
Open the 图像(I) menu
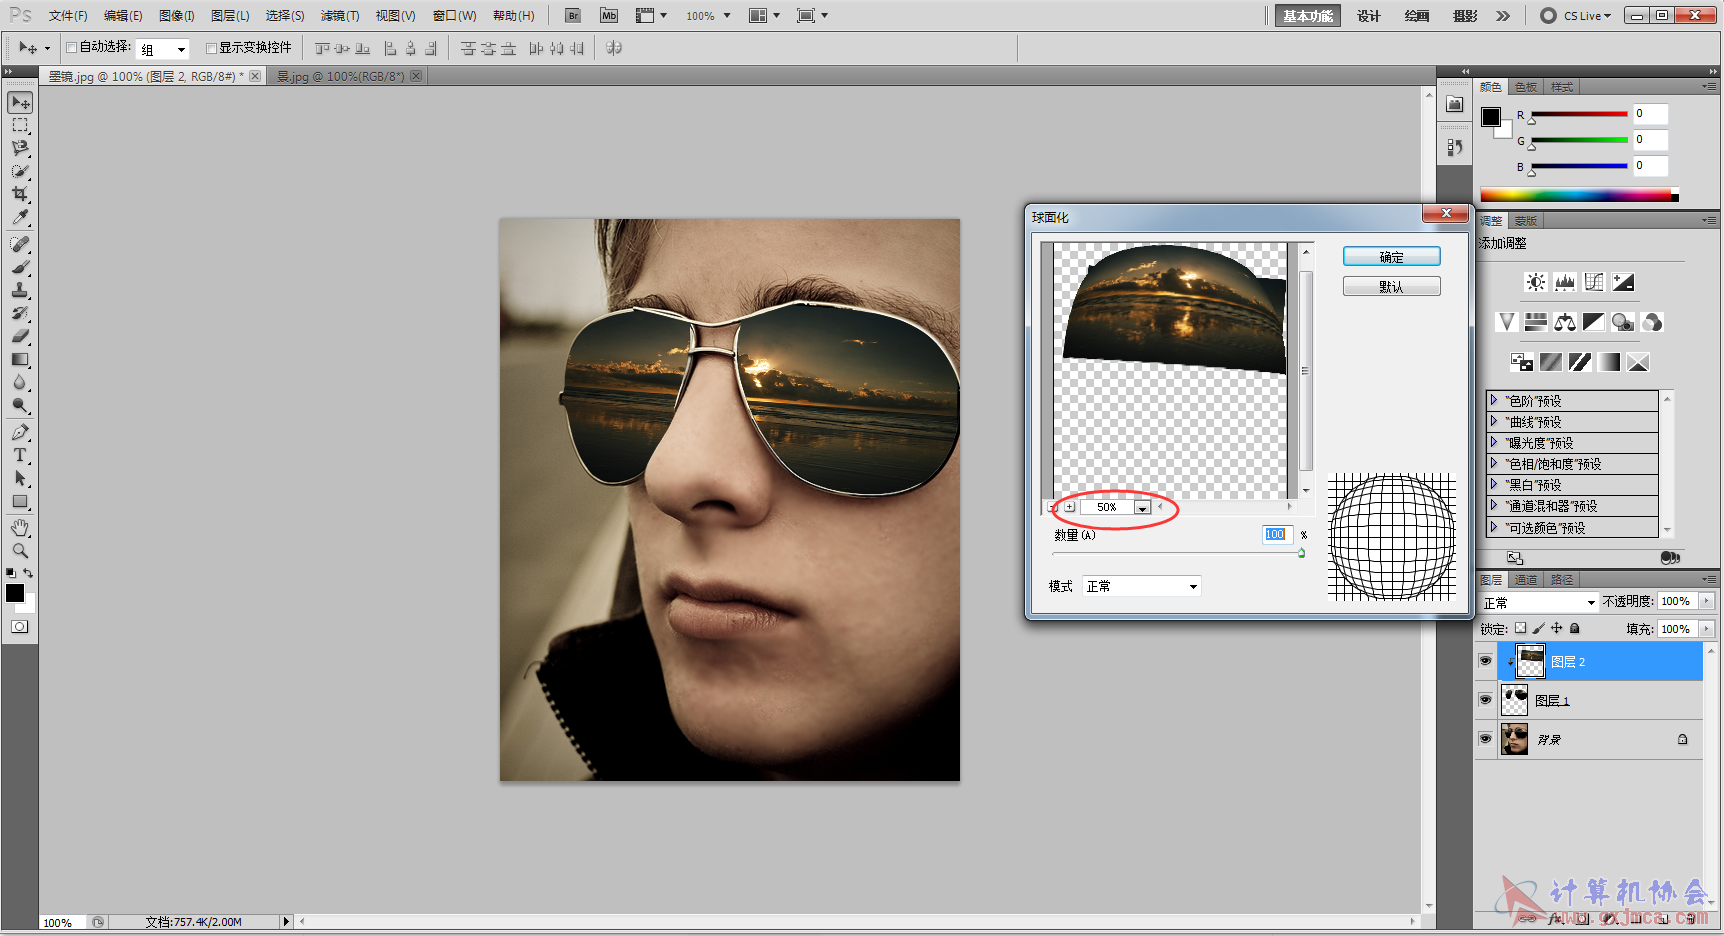click(177, 16)
